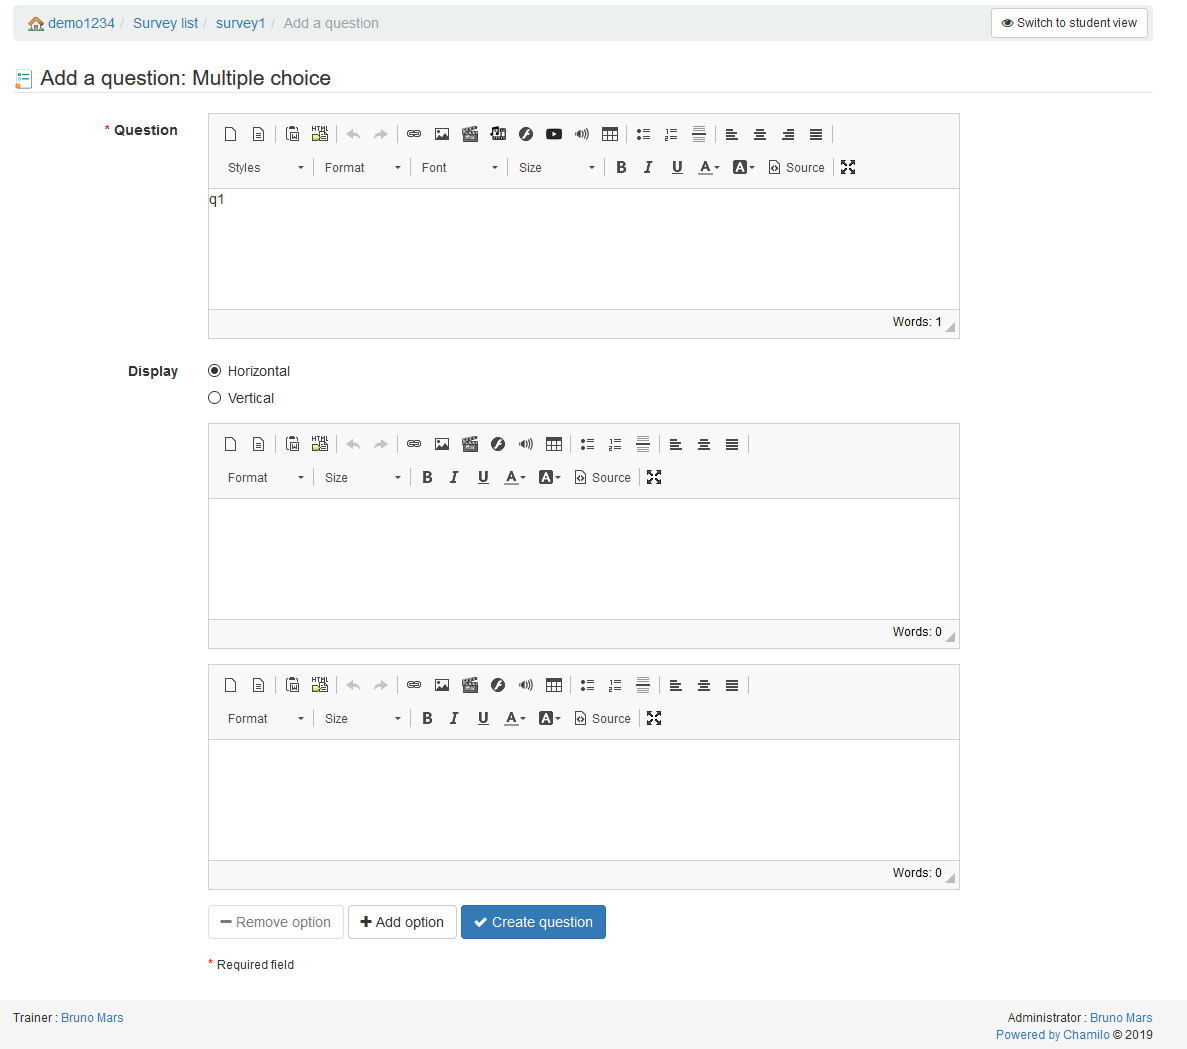
Task: Switch to student view
Action: (1069, 22)
